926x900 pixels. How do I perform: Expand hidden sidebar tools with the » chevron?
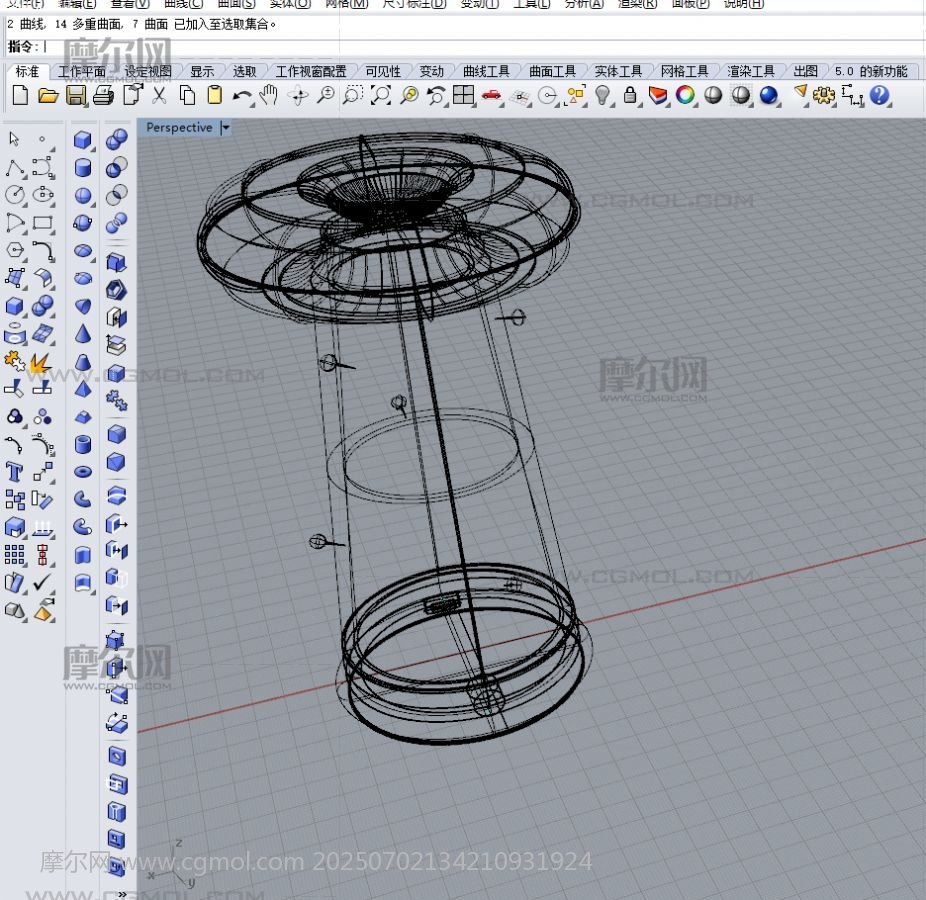[x=122, y=894]
